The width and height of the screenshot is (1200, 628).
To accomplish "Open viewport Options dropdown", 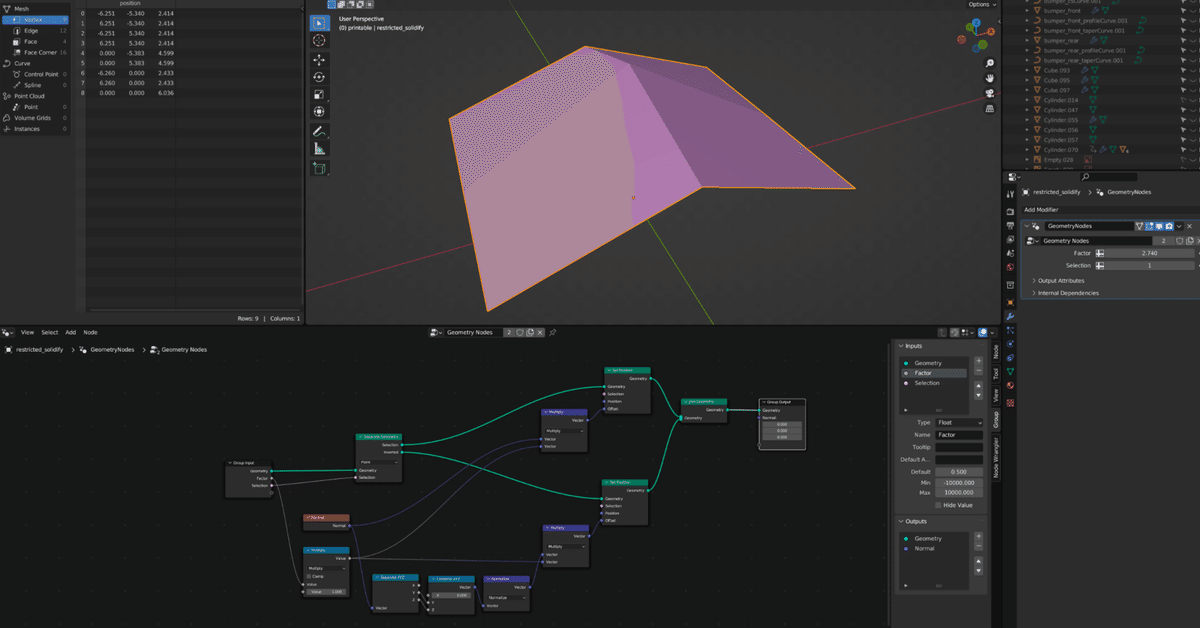I will pyautogui.click(x=982, y=4).
